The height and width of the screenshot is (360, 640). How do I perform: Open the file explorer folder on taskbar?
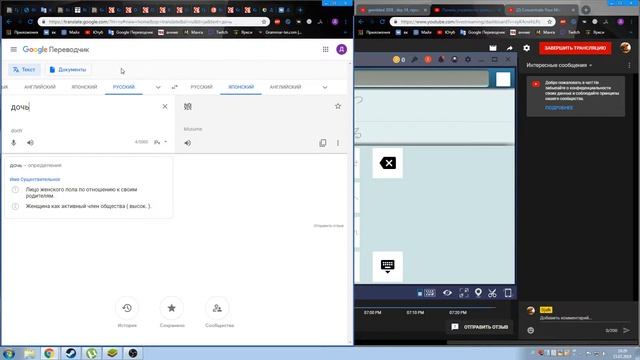(x=29, y=353)
